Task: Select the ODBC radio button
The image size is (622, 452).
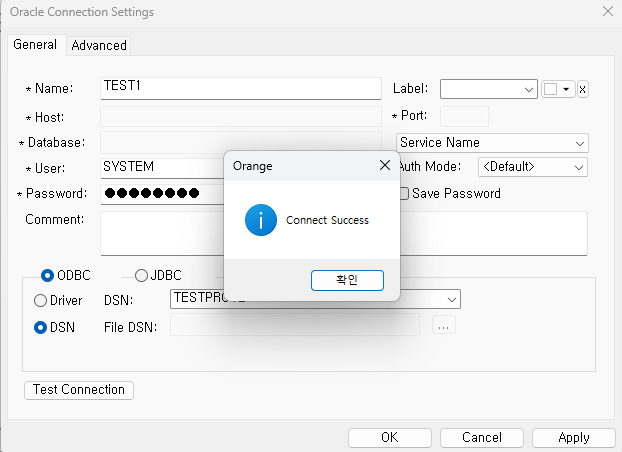Action: click(47, 275)
